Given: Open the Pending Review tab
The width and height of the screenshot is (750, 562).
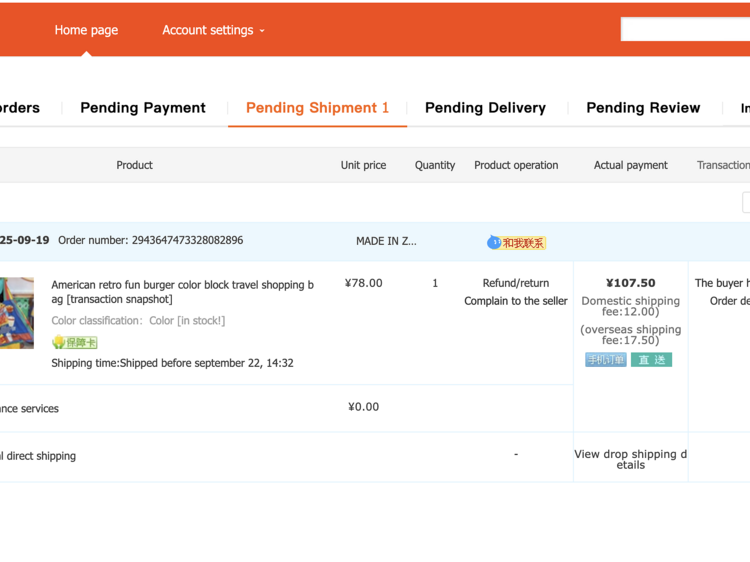Looking at the screenshot, I should coord(643,108).
